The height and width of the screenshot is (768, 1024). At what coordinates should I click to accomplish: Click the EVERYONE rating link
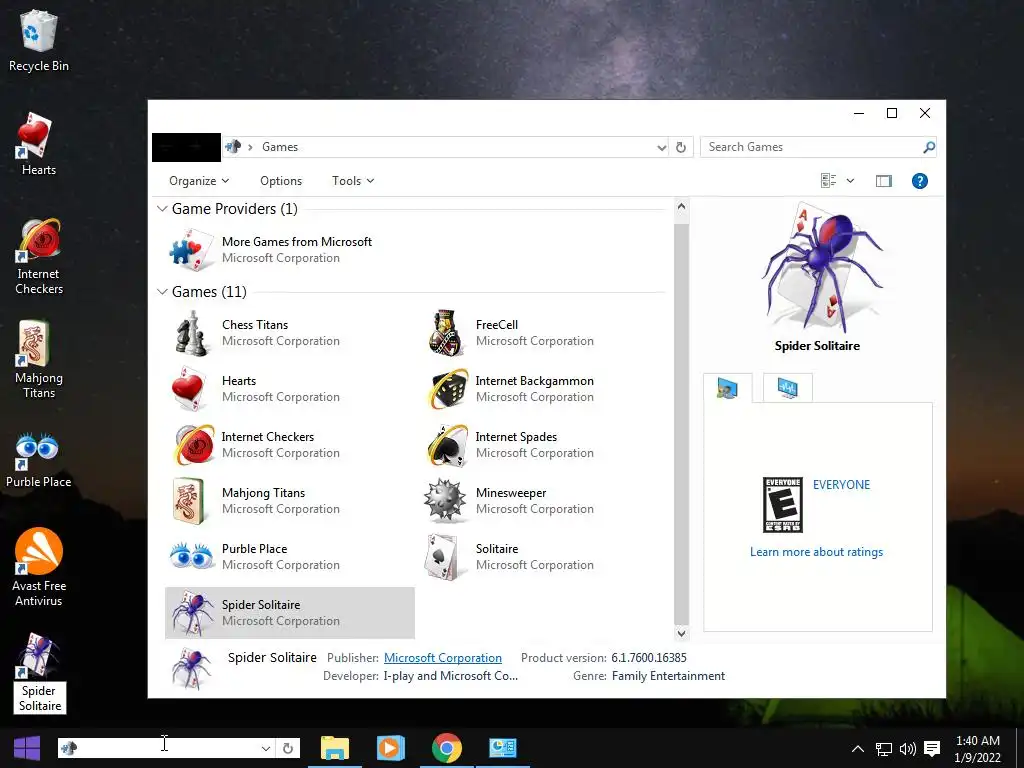pos(841,485)
